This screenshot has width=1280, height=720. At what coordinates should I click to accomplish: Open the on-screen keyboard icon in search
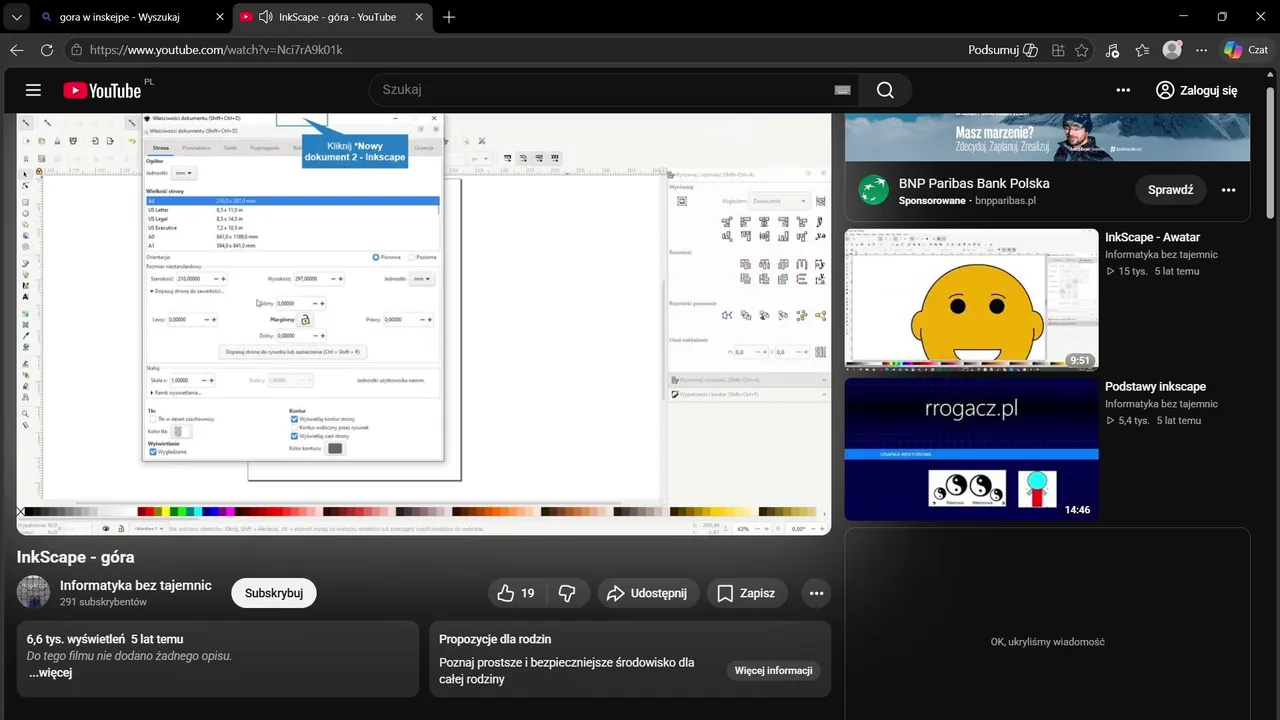pyautogui.click(x=843, y=90)
